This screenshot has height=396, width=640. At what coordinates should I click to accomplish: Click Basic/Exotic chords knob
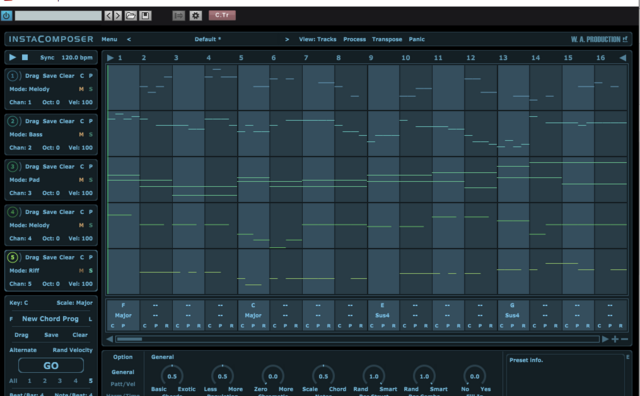pyautogui.click(x=172, y=376)
